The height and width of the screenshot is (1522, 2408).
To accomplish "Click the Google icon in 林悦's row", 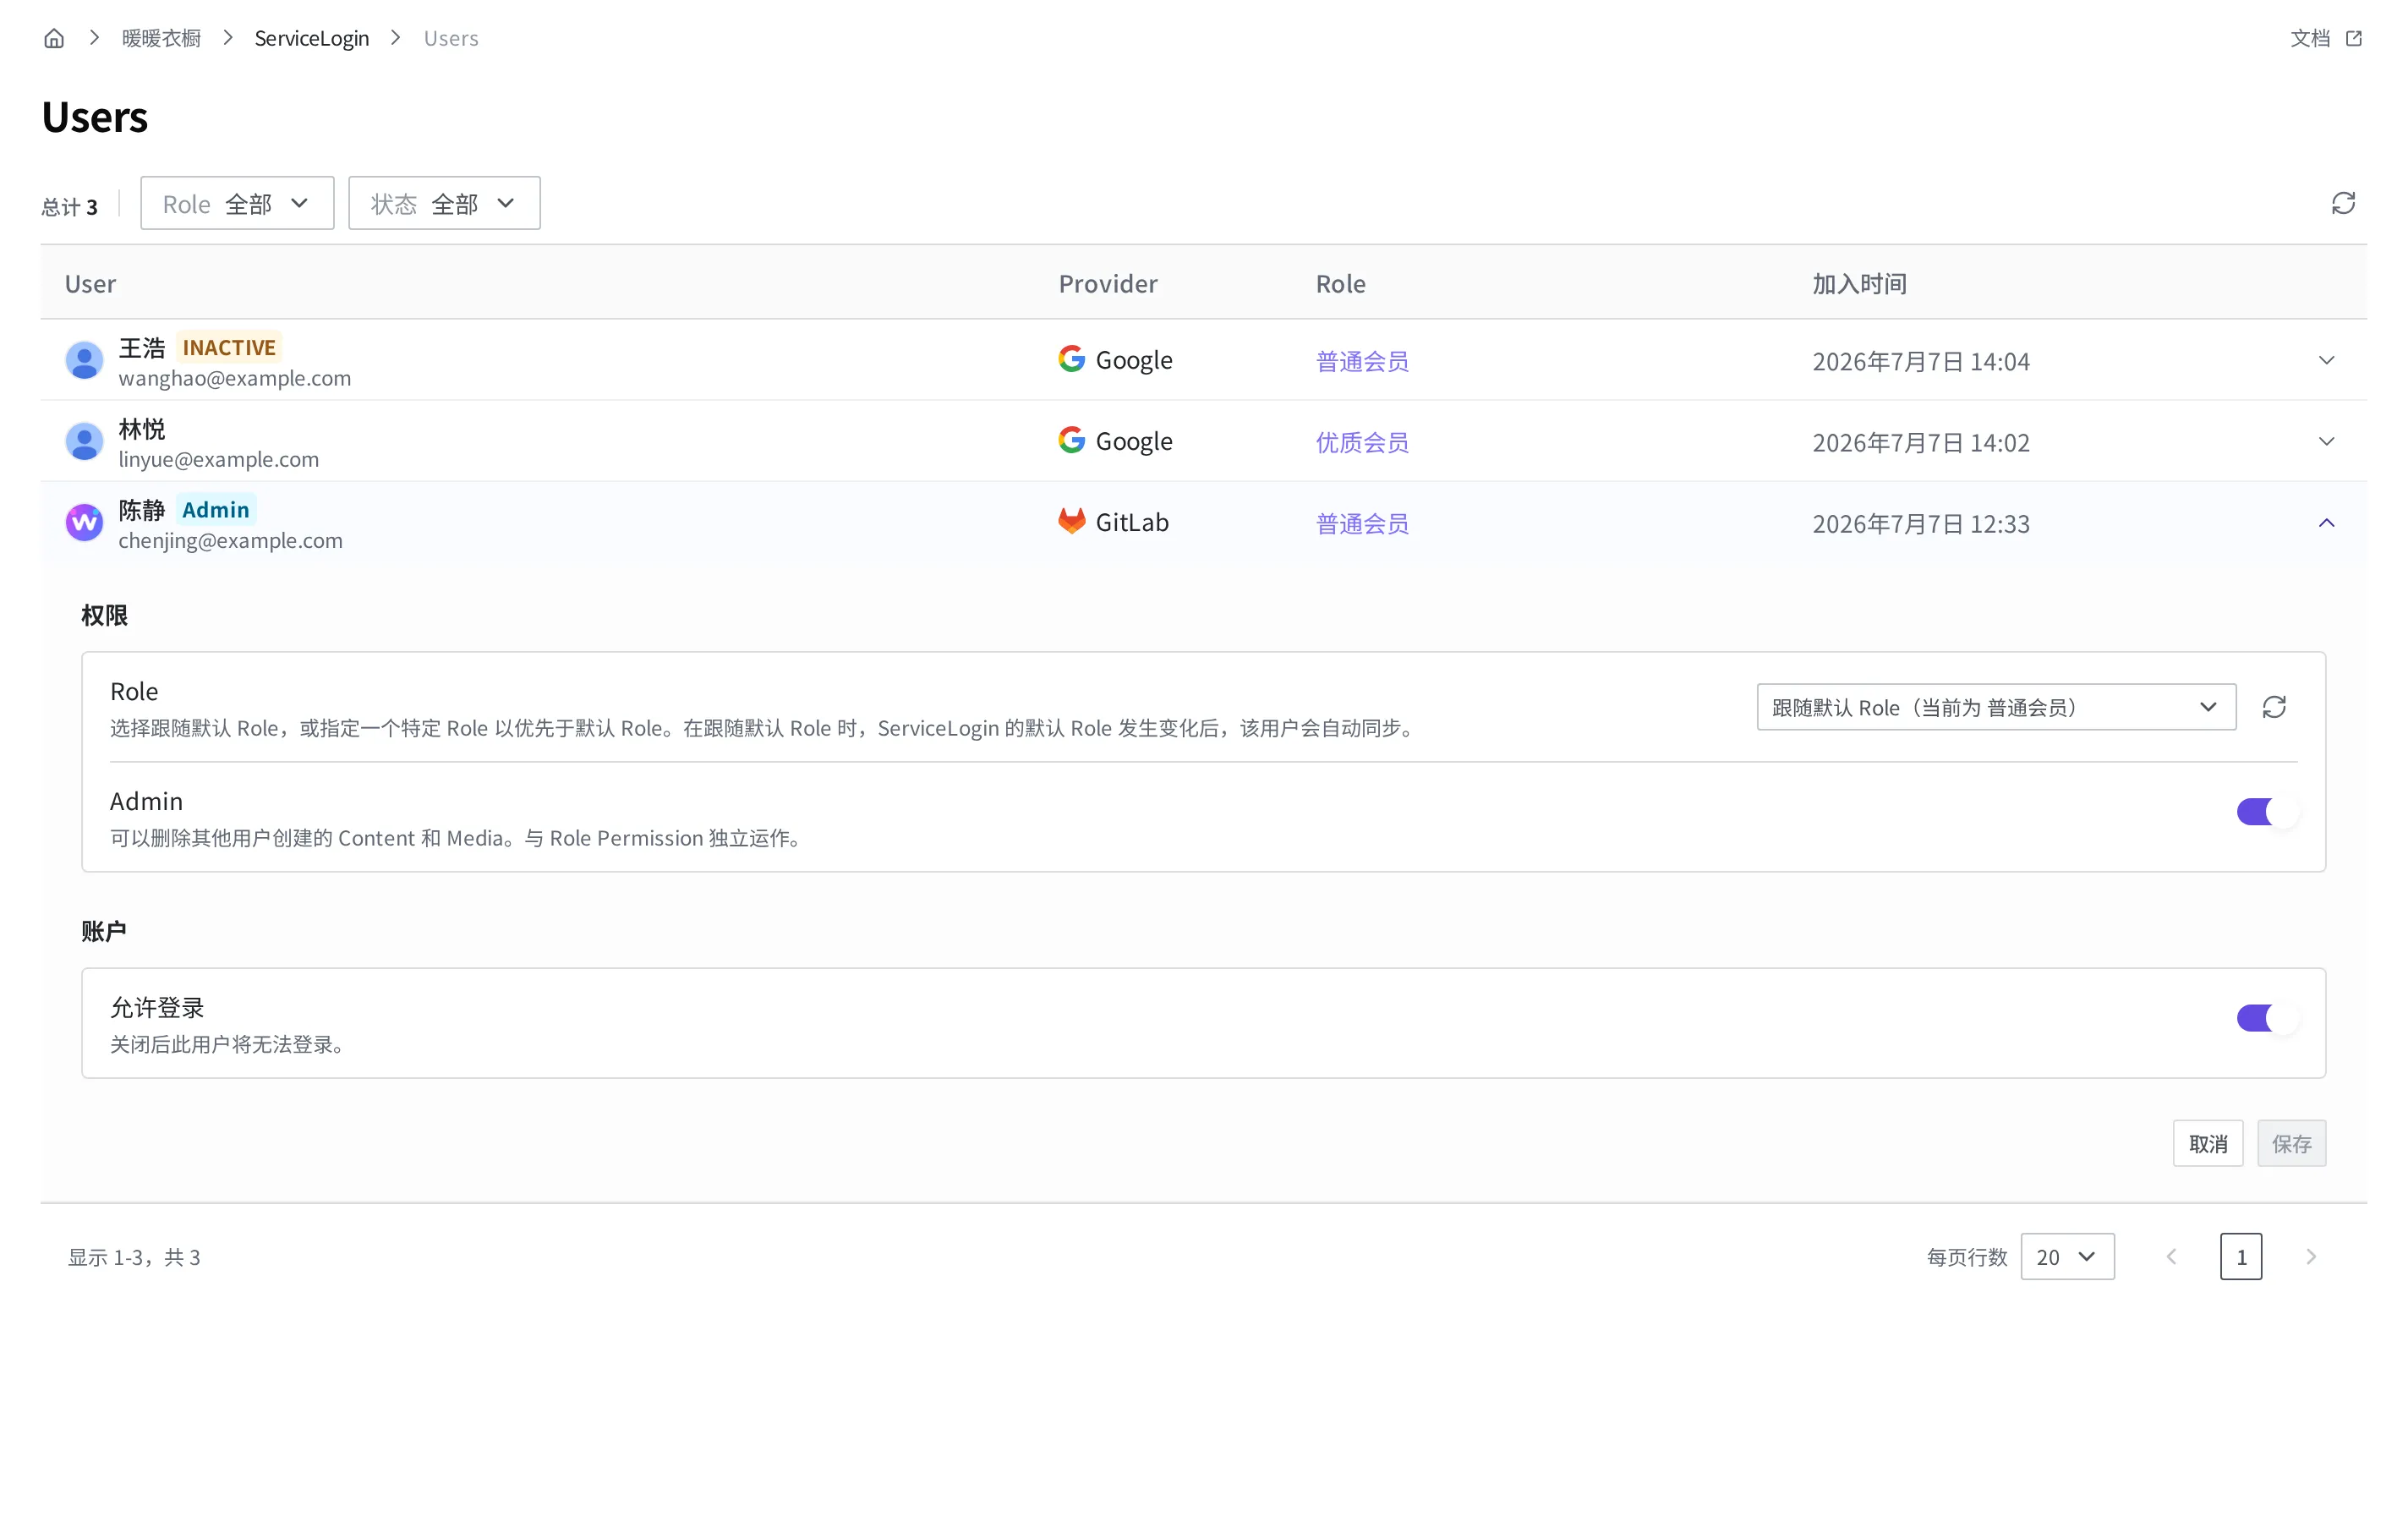I will coord(1071,440).
